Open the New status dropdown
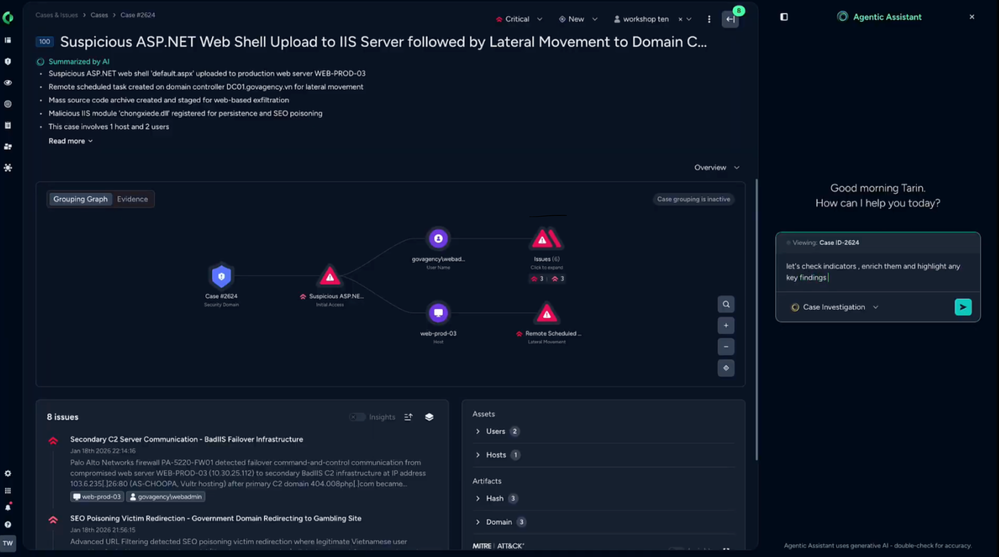Screen dimensions: 999x557 coord(578,19)
